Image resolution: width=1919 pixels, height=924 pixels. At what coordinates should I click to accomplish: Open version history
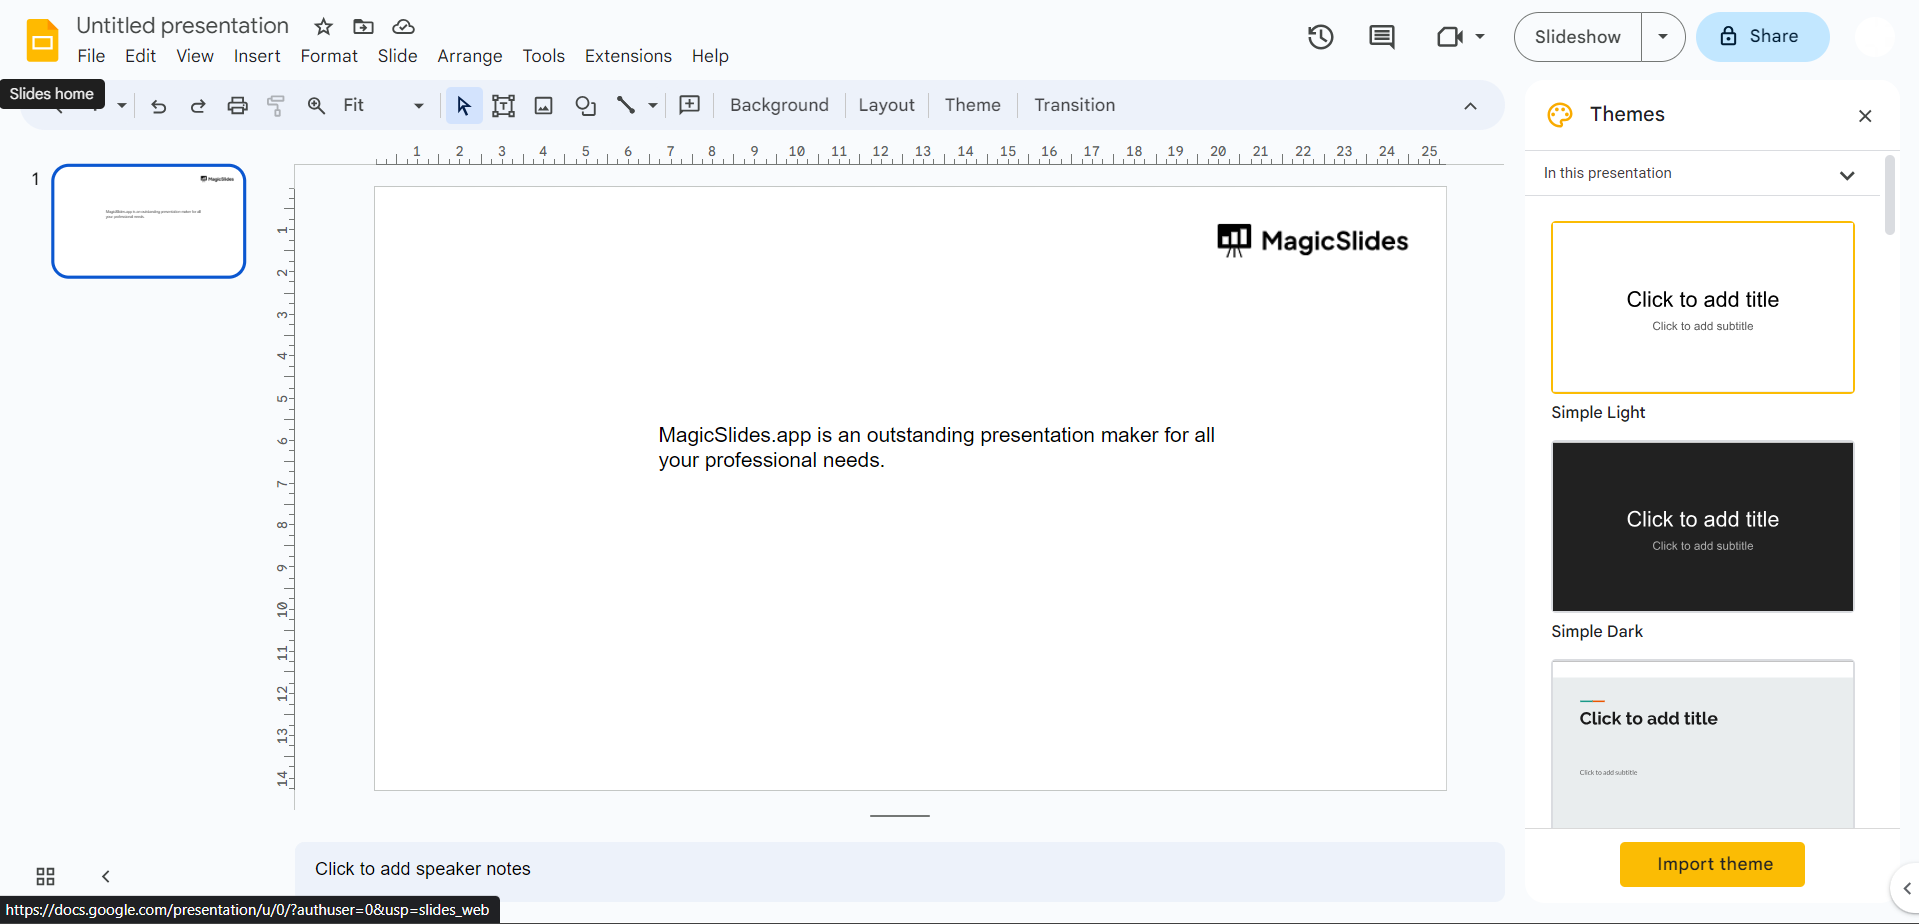point(1320,36)
